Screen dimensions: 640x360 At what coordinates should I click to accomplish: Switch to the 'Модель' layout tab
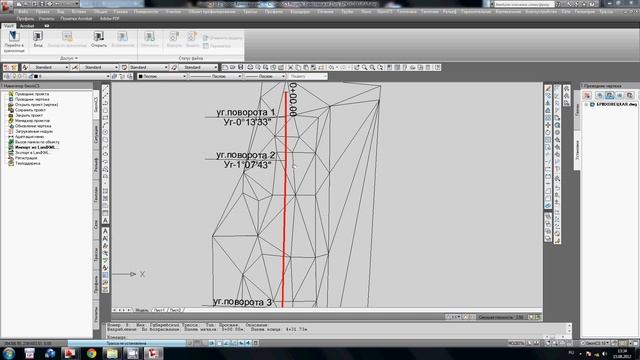click(142, 310)
